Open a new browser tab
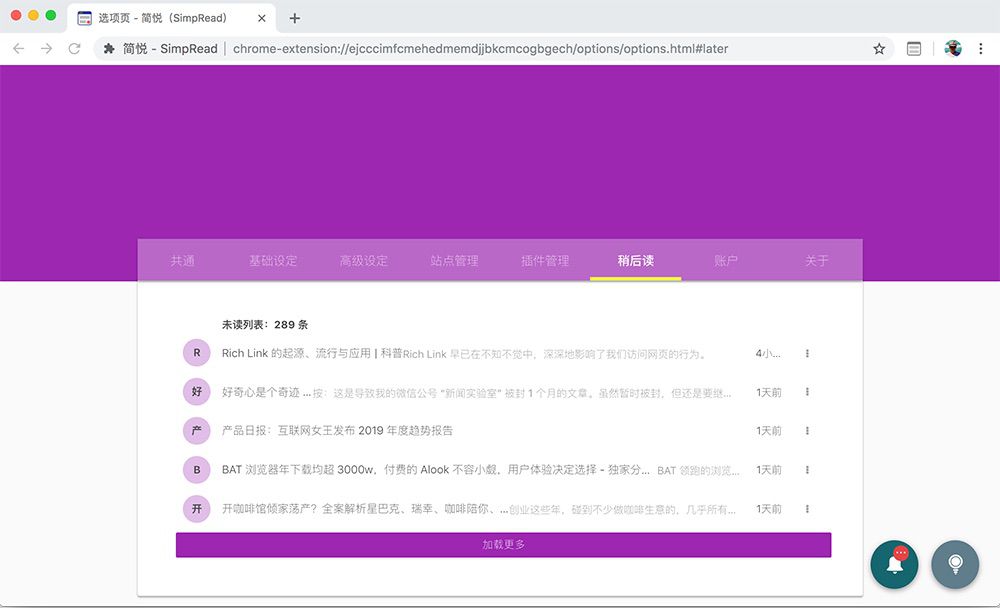The height and width of the screenshot is (608, 1000). [x=295, y=18]
